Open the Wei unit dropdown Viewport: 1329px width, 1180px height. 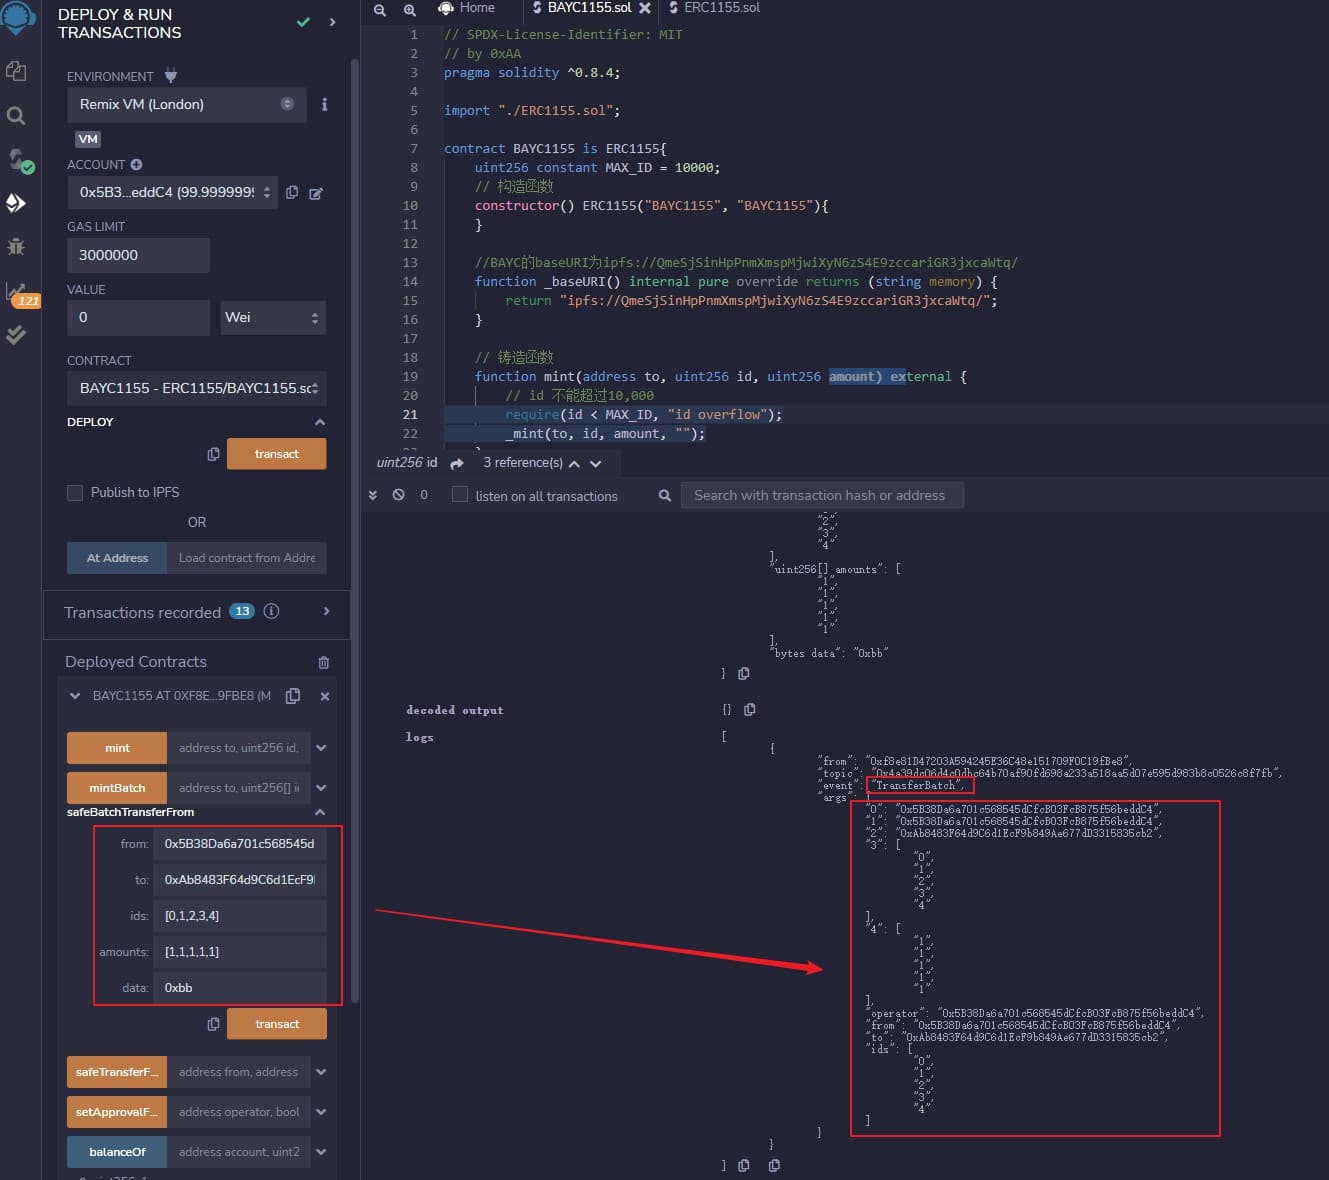pyautogui.click(x=272, y=317)
